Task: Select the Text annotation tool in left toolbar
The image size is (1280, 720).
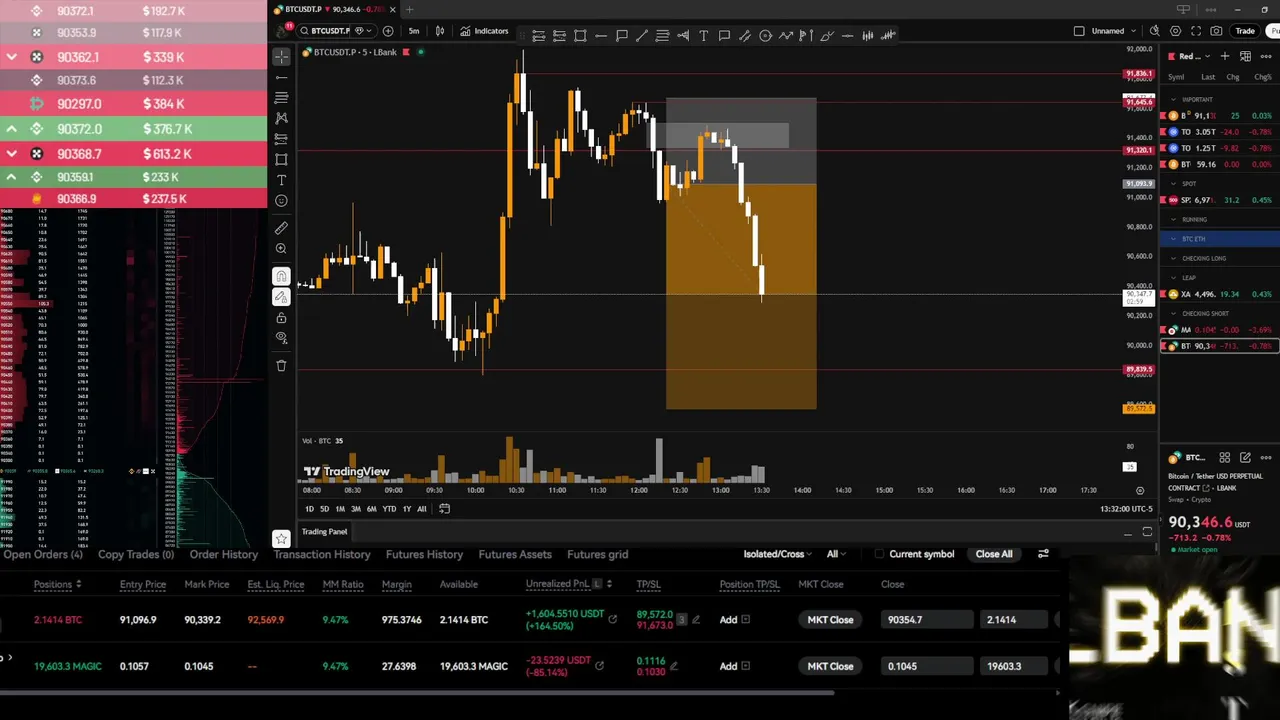Action: 281,180
